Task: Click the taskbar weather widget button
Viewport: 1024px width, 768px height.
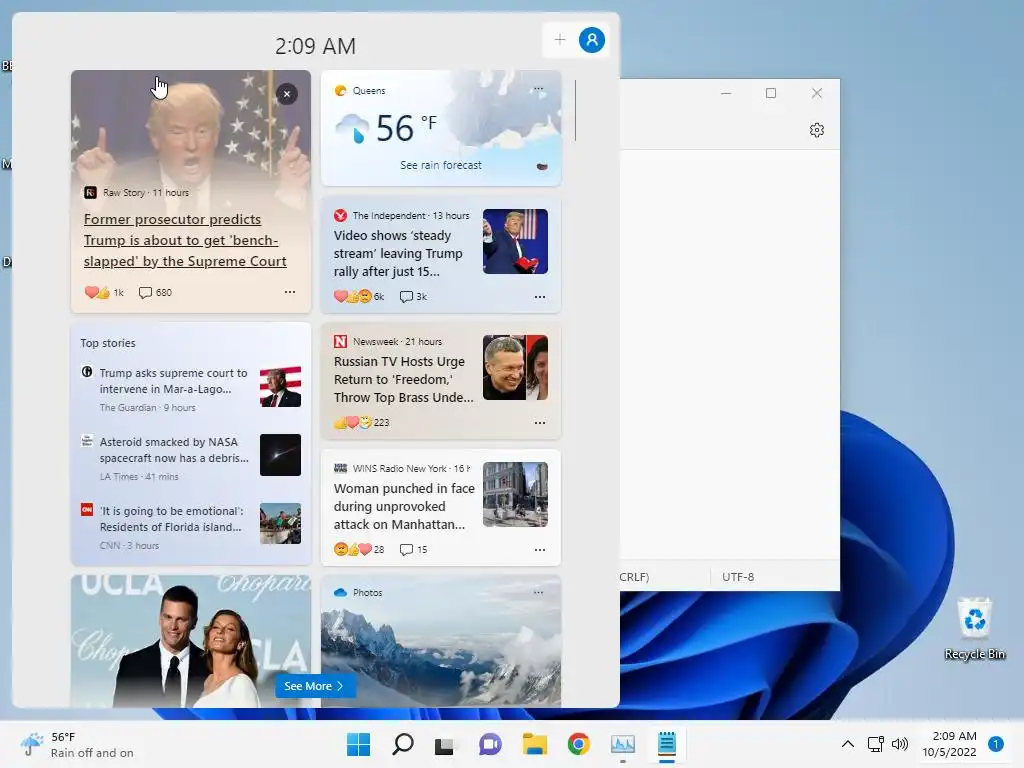Action: pyautogui.click(x=77, y=744)
